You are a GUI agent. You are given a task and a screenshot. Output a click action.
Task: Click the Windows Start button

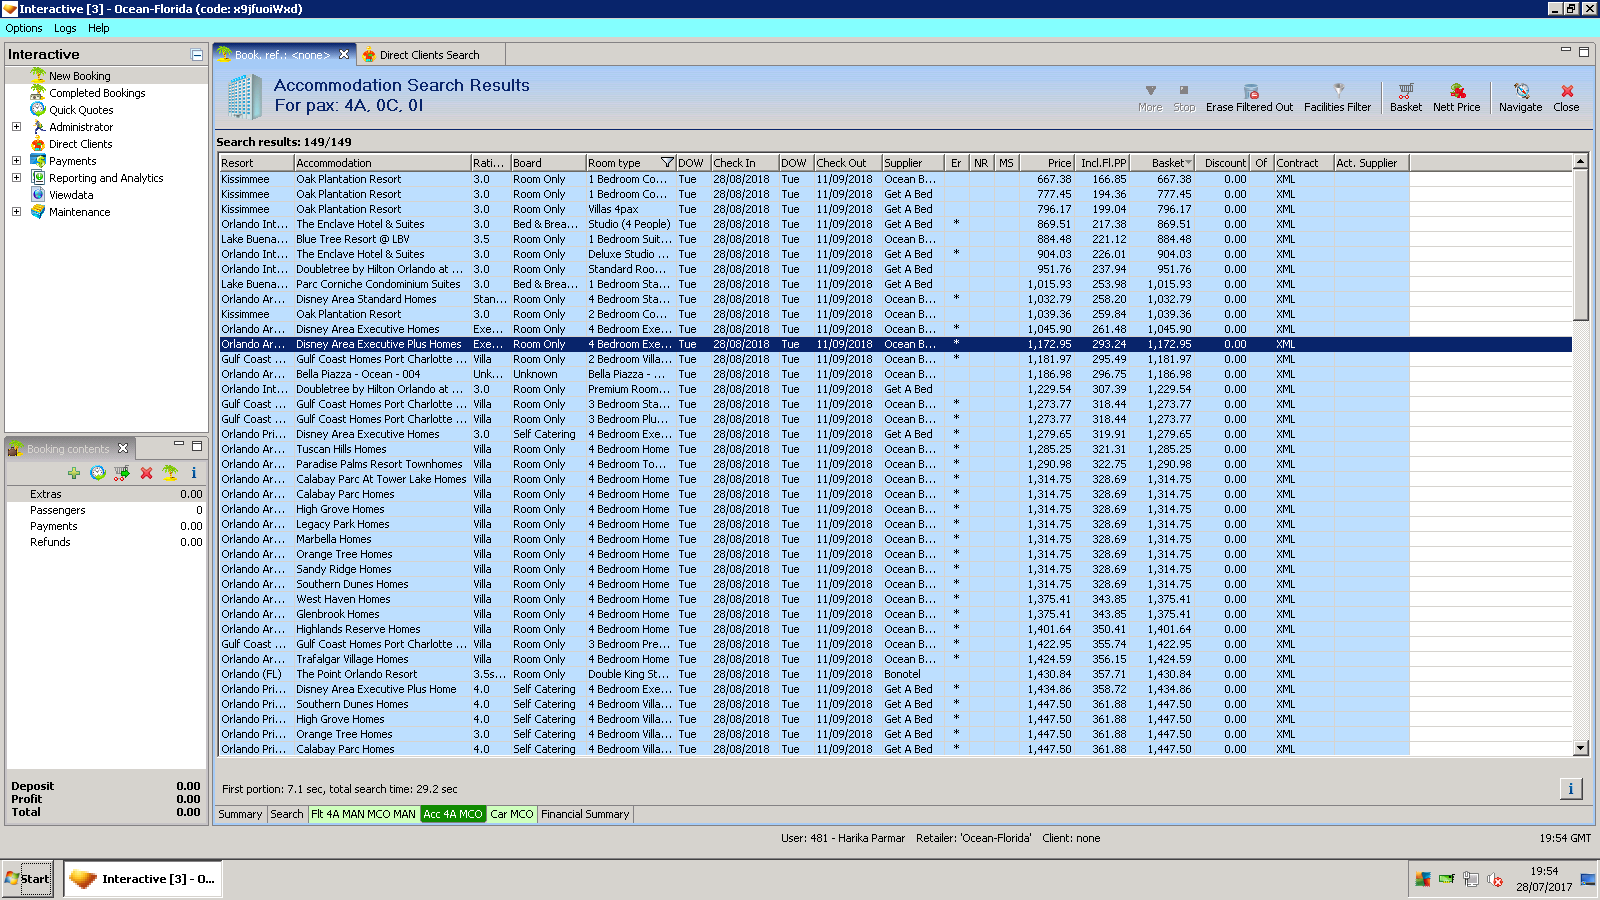(27, 879)
